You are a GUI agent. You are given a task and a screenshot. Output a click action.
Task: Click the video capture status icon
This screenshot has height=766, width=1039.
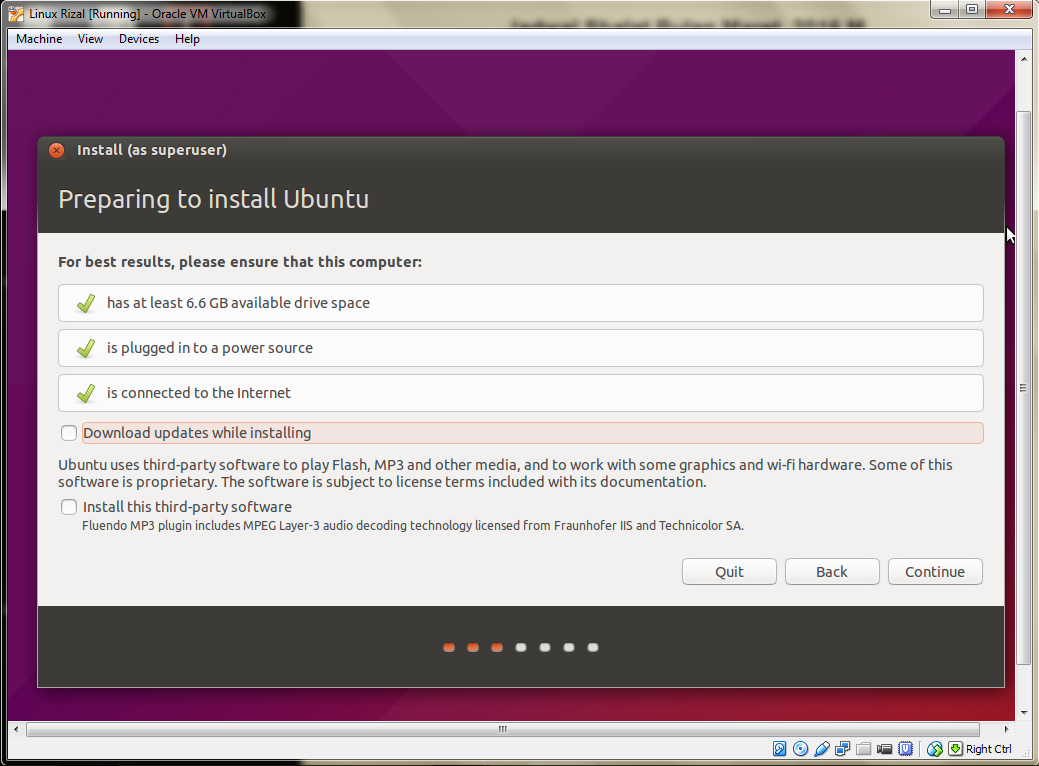[884, 749]
